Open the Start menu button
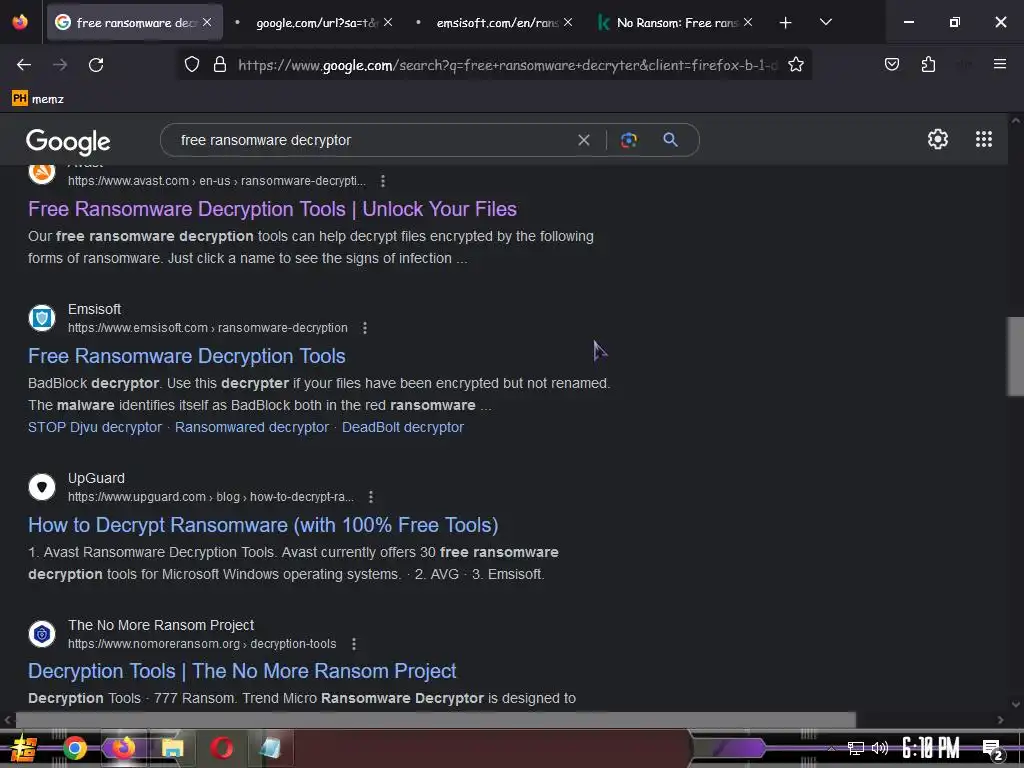The width and height of the screenshot is (1024, 768). point(24,748)
